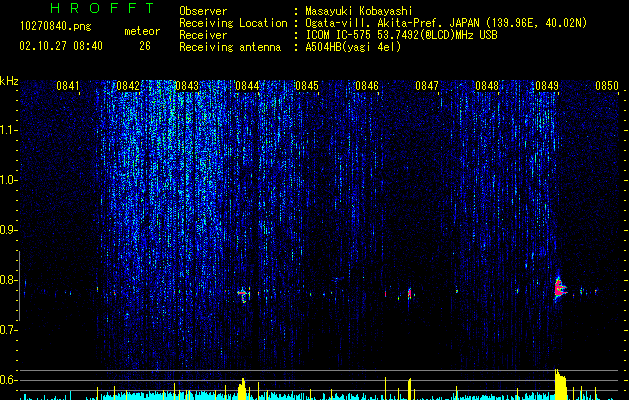Click the 1.1 kHz axis label
629x400 pixels.
[7, 130]
